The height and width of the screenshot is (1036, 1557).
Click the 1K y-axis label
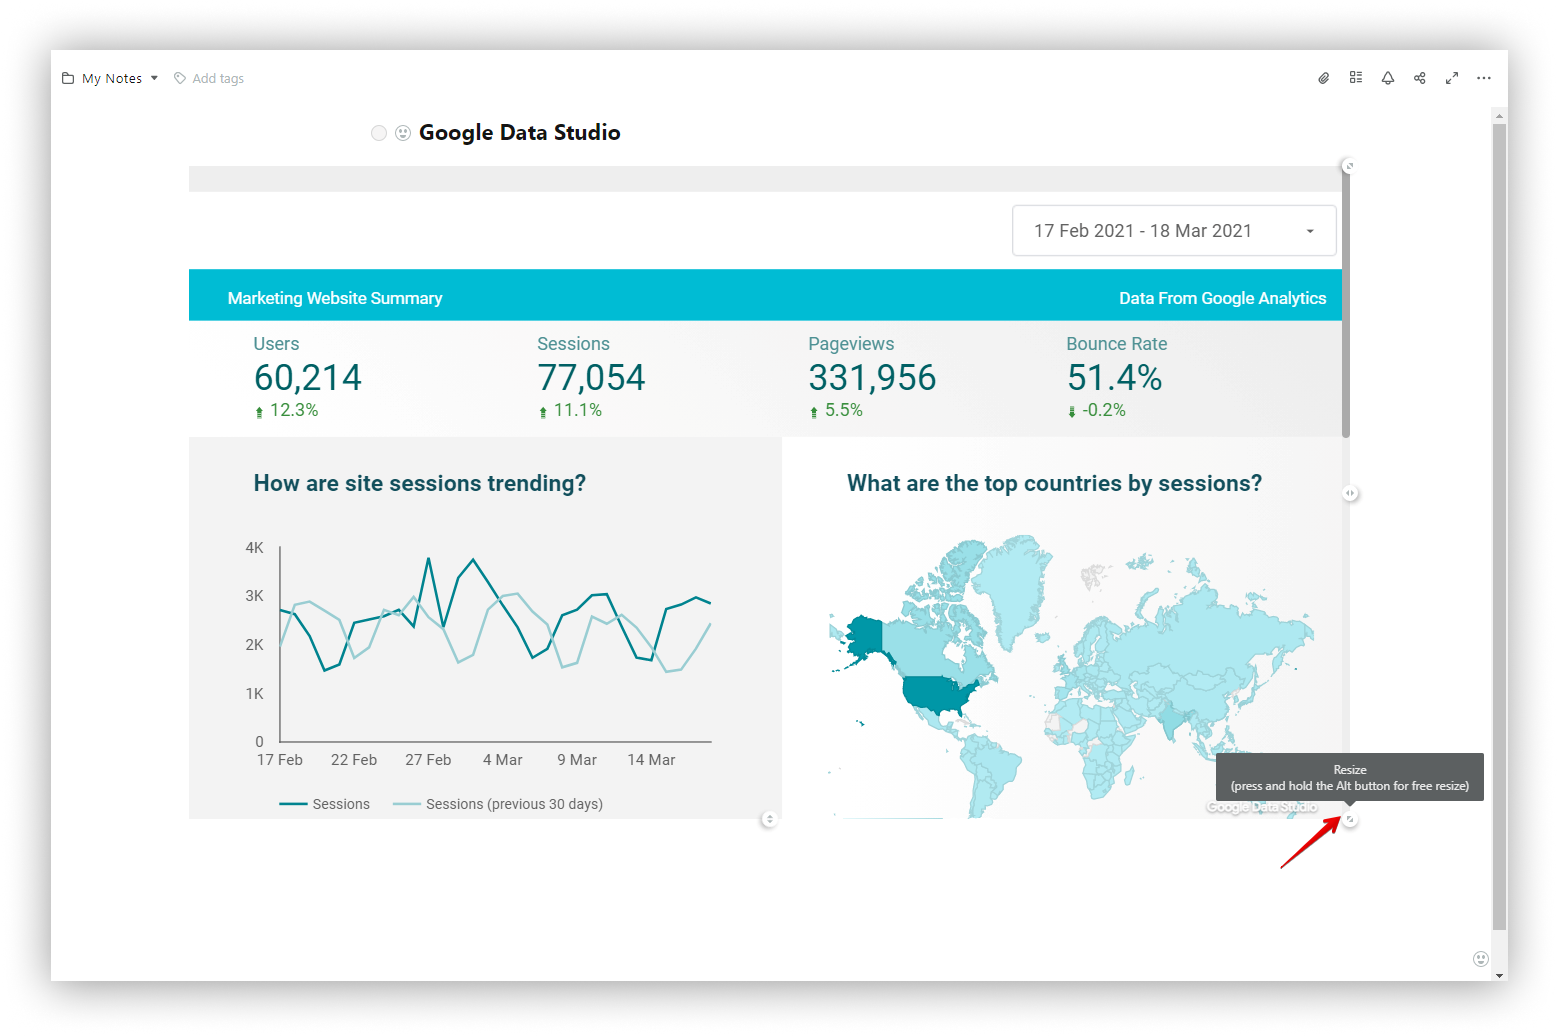(255, 694)
